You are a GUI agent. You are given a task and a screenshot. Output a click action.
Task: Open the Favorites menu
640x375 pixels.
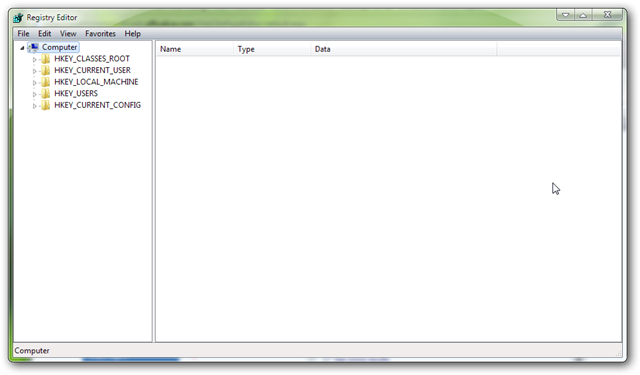(100, 33)
